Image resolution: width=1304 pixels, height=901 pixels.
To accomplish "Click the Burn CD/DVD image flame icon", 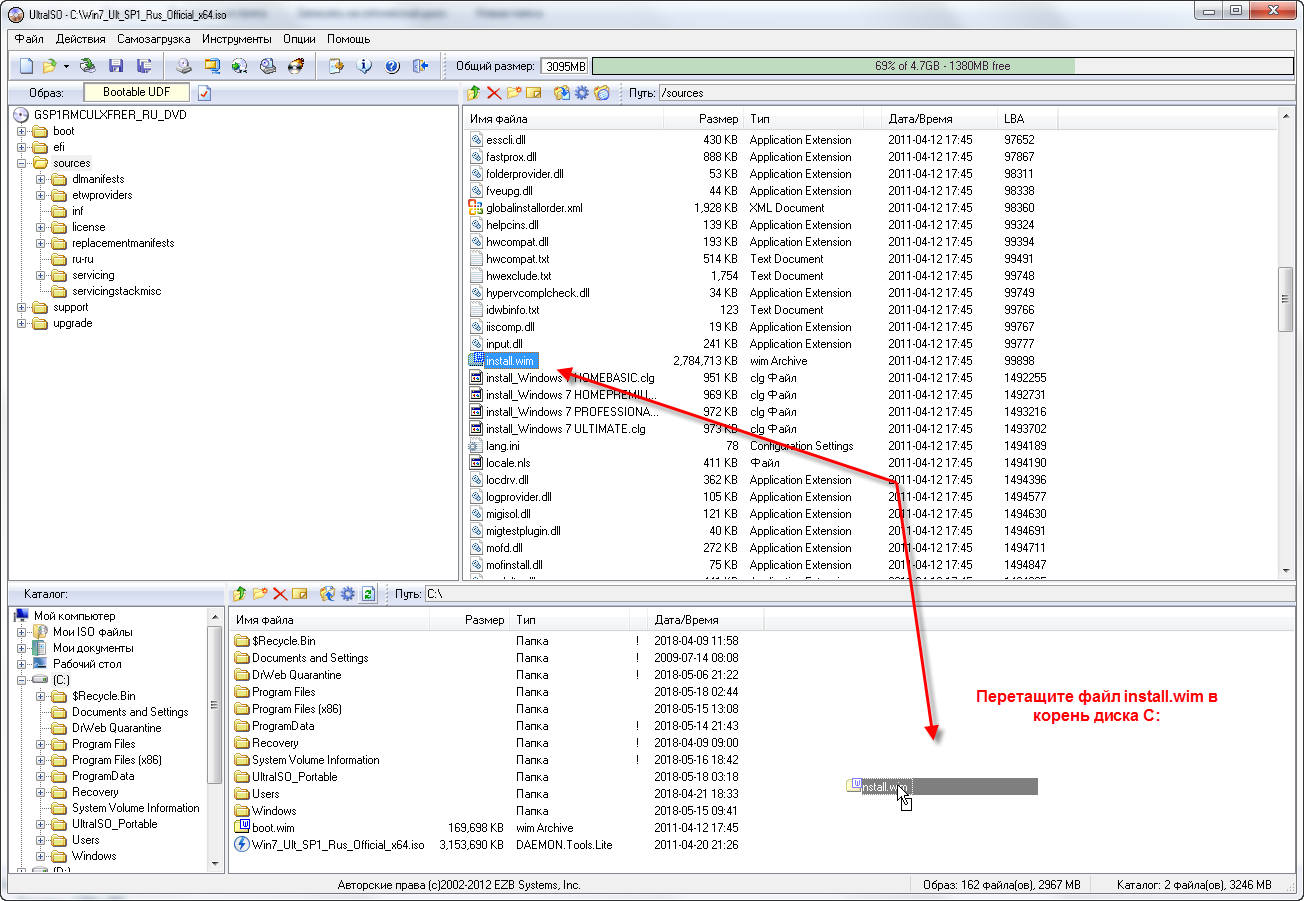I will (295, 66).
